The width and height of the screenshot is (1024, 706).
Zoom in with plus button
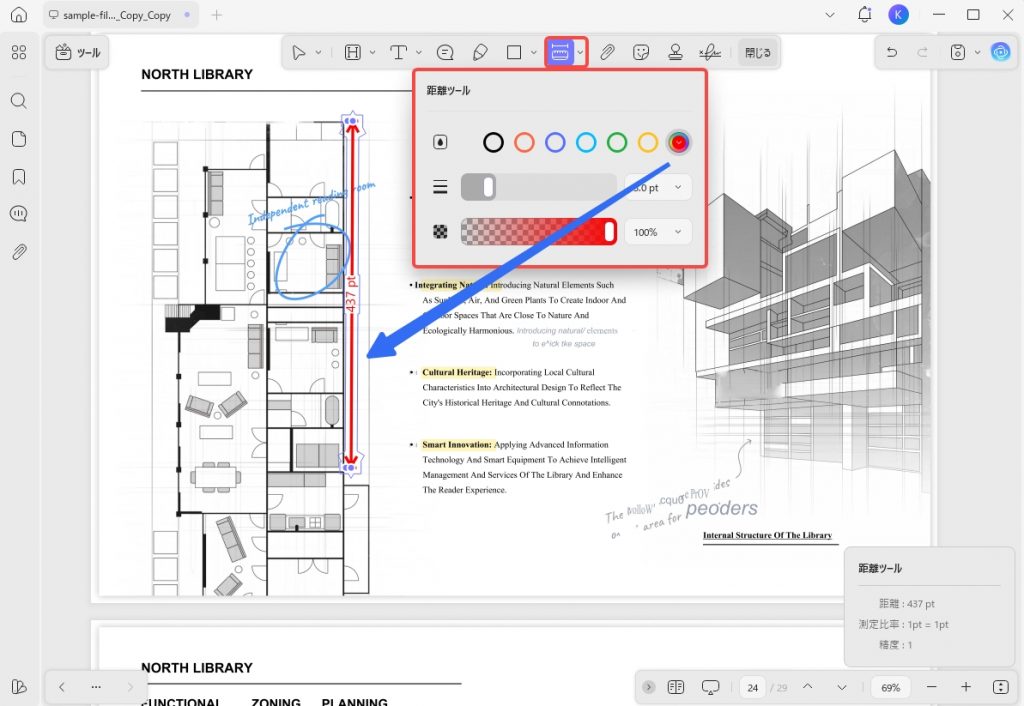pyautogui.click(x=966, y=687)
